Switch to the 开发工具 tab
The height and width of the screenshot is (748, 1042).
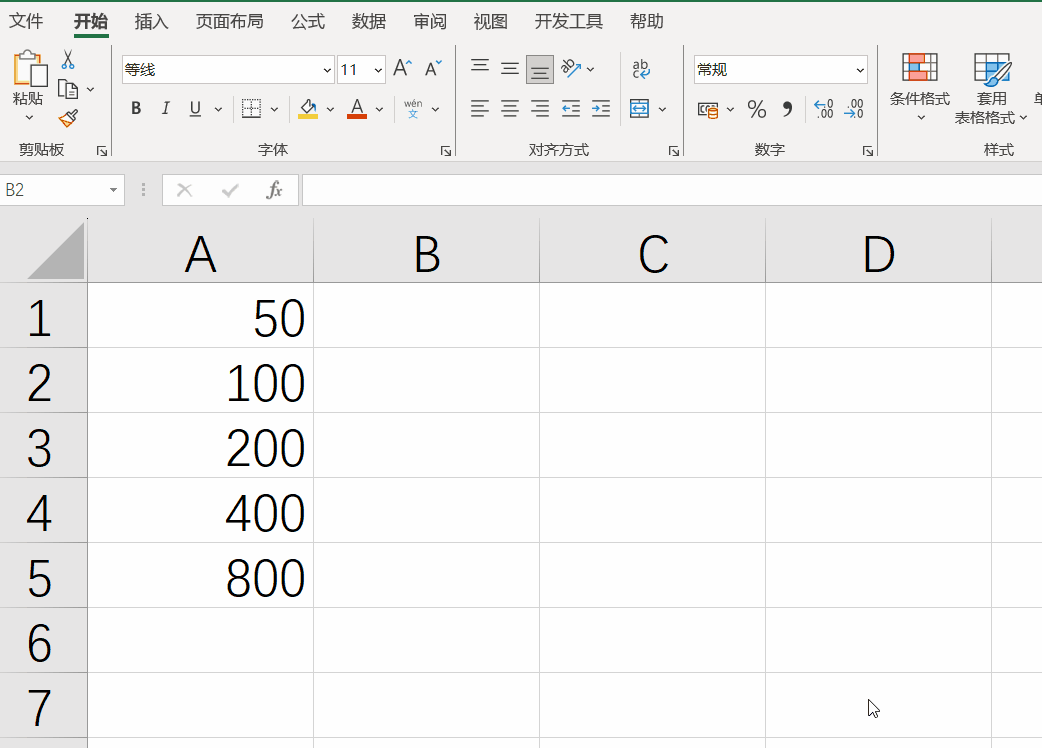click(x=569, y=22)
